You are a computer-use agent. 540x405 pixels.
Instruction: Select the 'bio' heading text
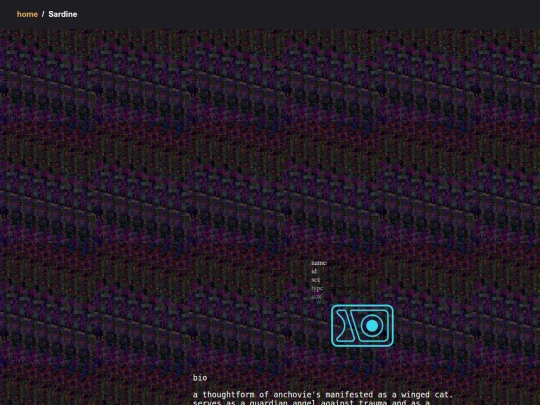tap(200, 378)
